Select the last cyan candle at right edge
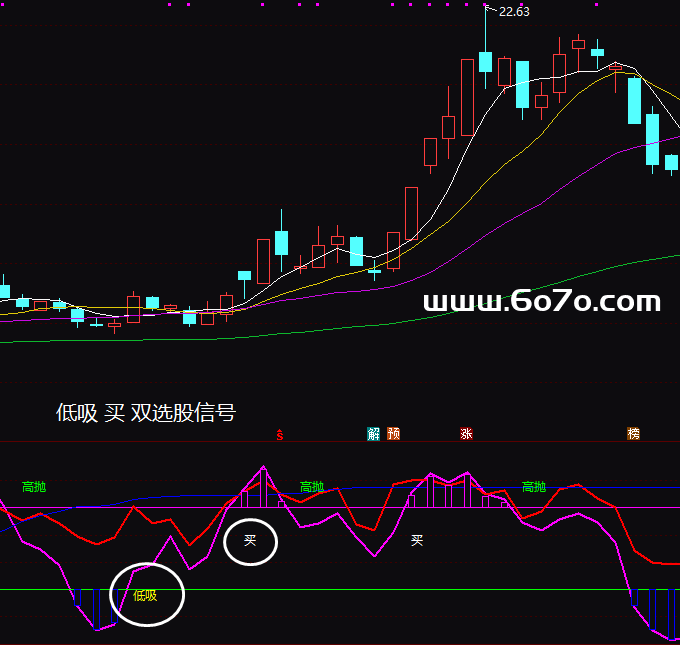The height and width of the screenshot is (645, 680). 672,162
